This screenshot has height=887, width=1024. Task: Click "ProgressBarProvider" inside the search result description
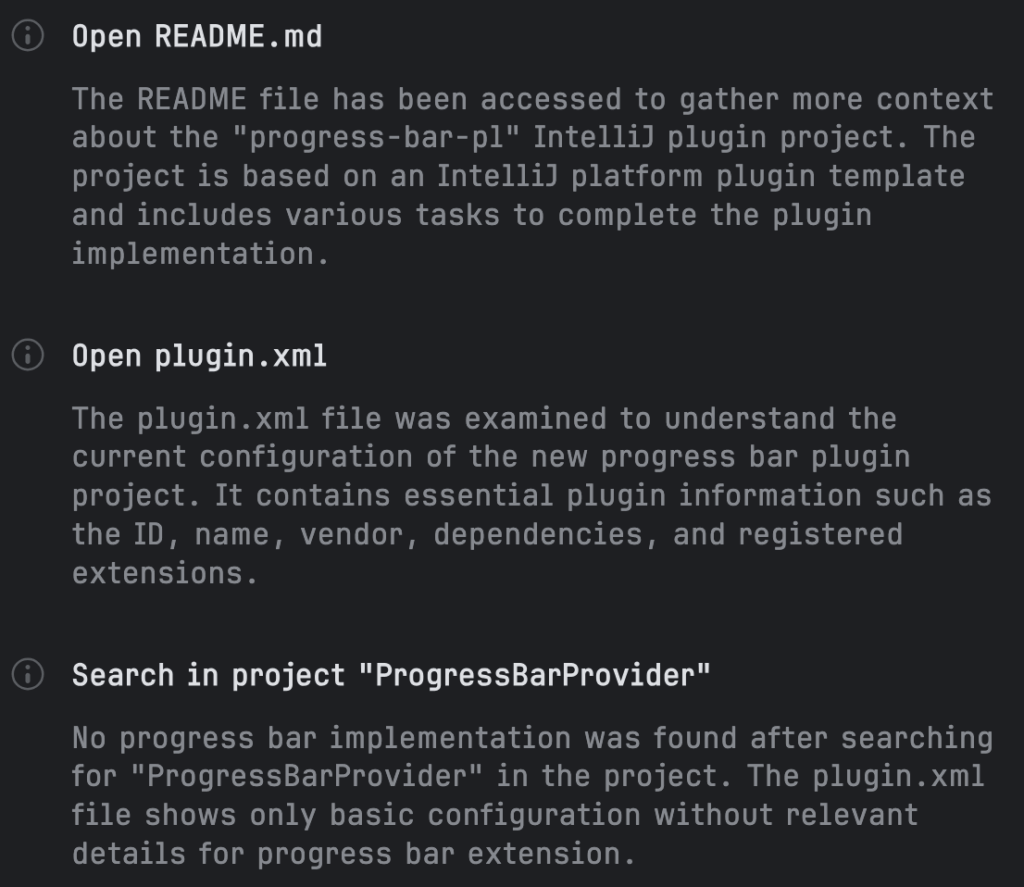point(333,776)
